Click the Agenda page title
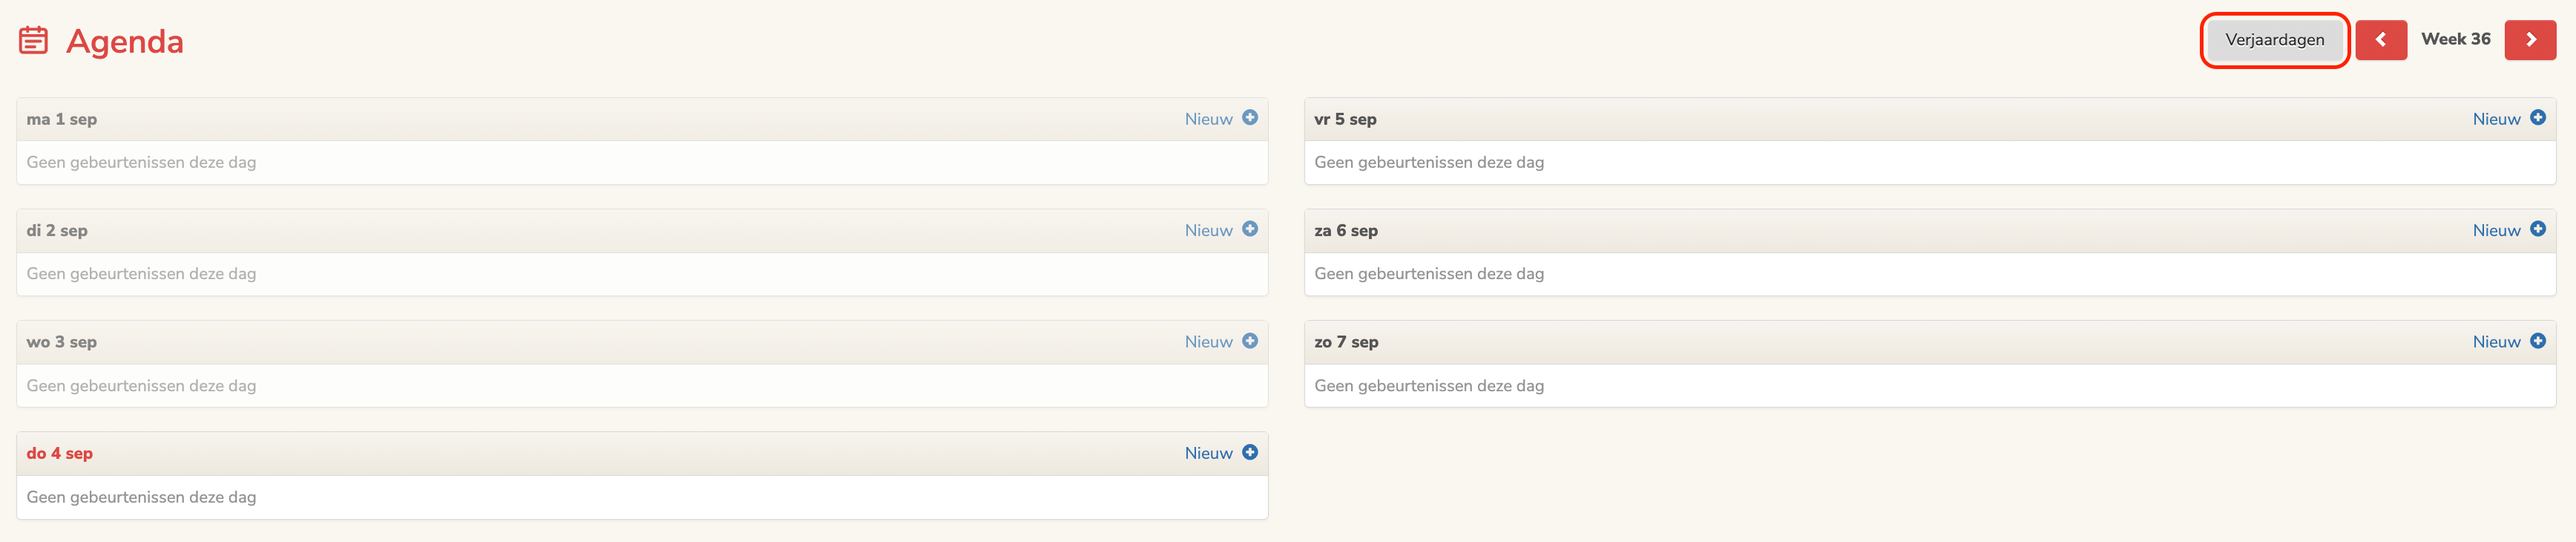The height and width of the screenshot is (542, 2576). [124, 42]
